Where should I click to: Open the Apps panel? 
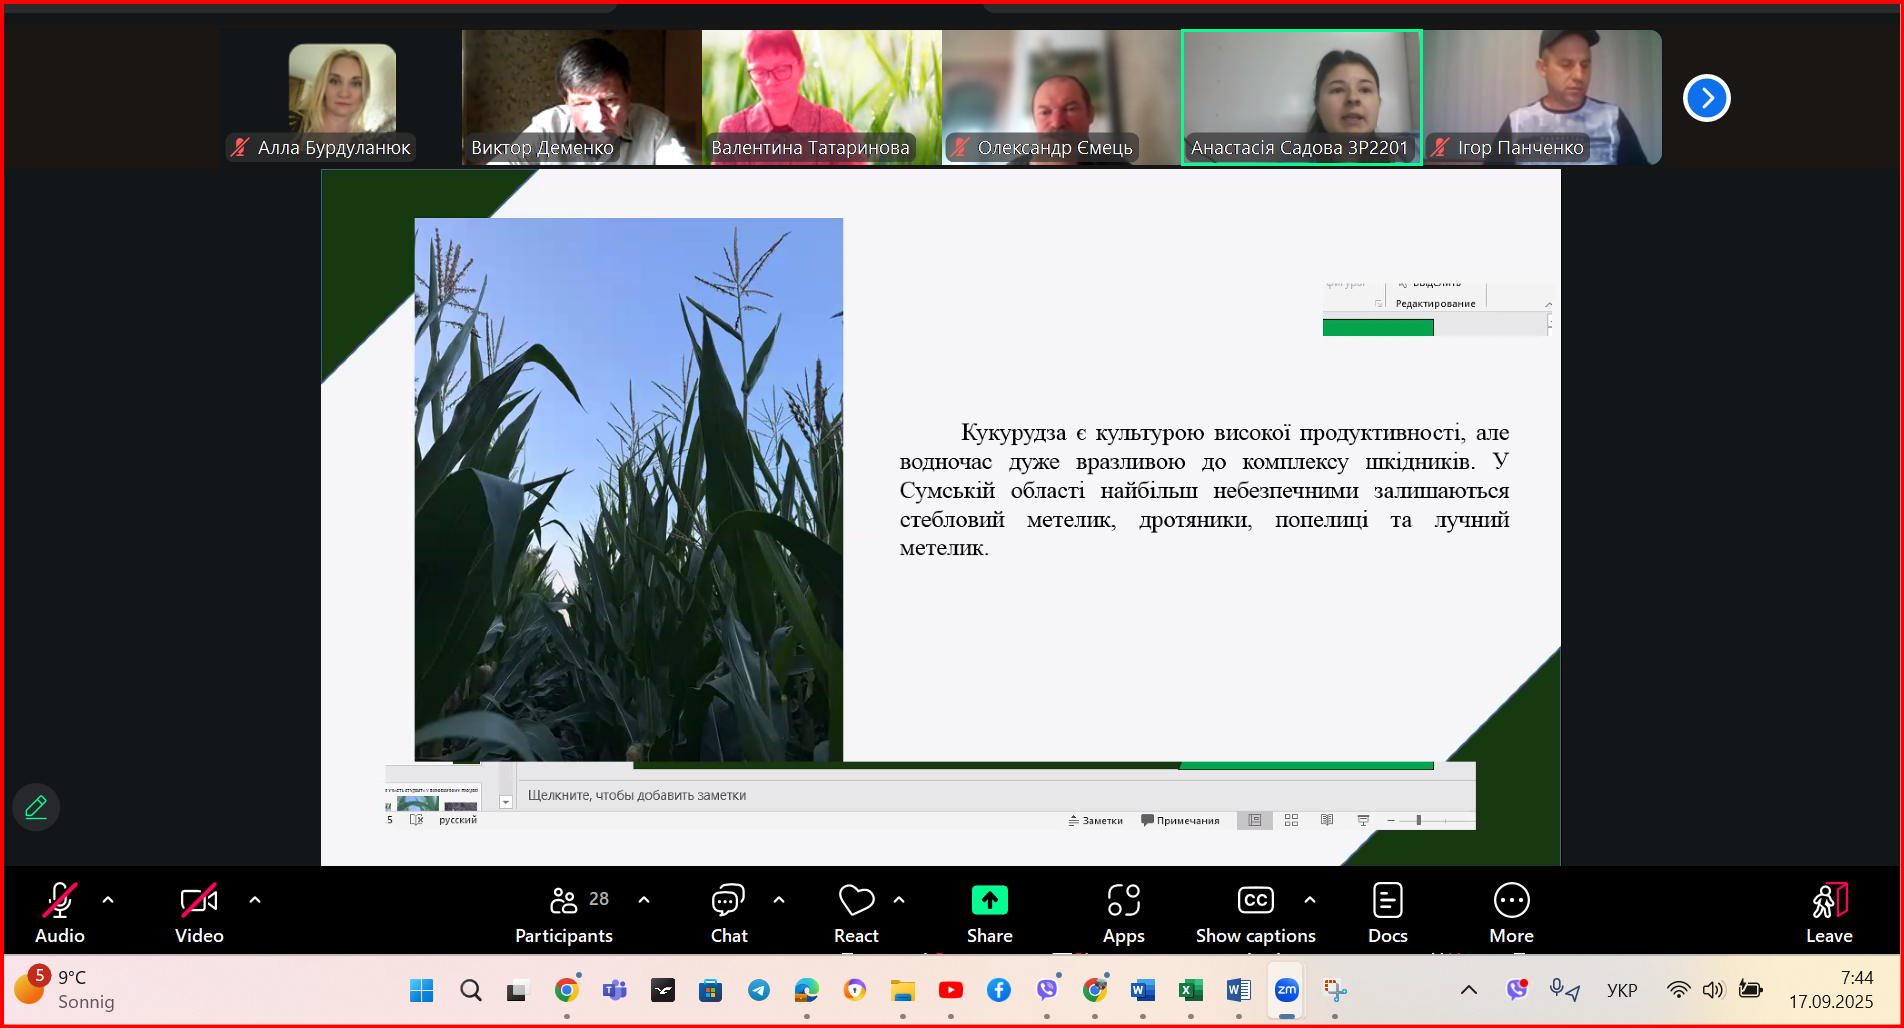[1123, 912]
